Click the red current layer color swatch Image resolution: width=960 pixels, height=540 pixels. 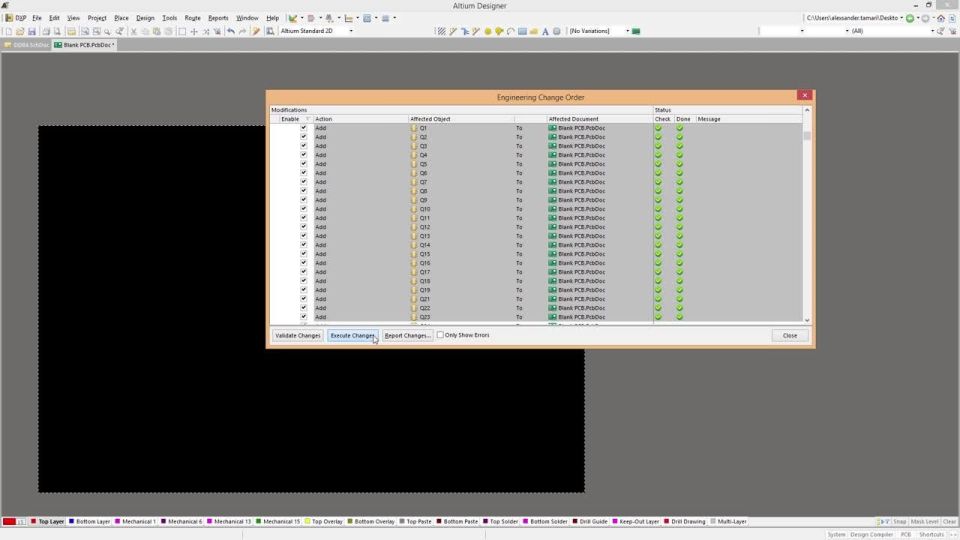coord(9,522)
